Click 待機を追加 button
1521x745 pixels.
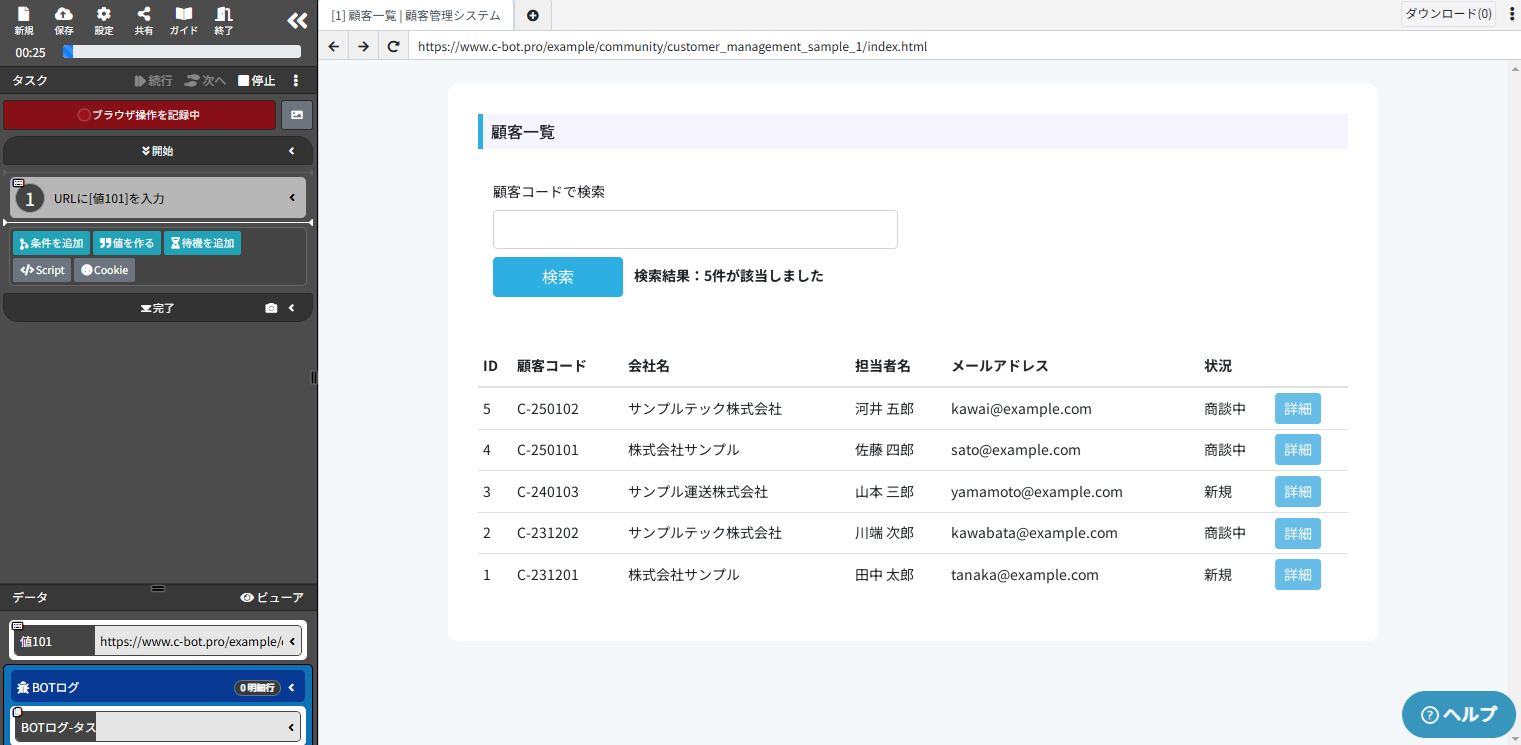coord(202,243)
